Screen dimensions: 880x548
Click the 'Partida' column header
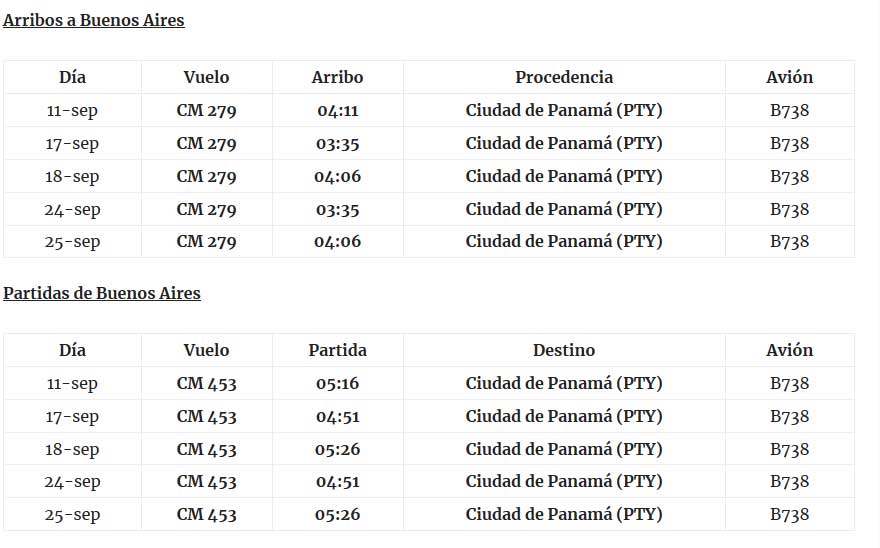tap(337, 350)
